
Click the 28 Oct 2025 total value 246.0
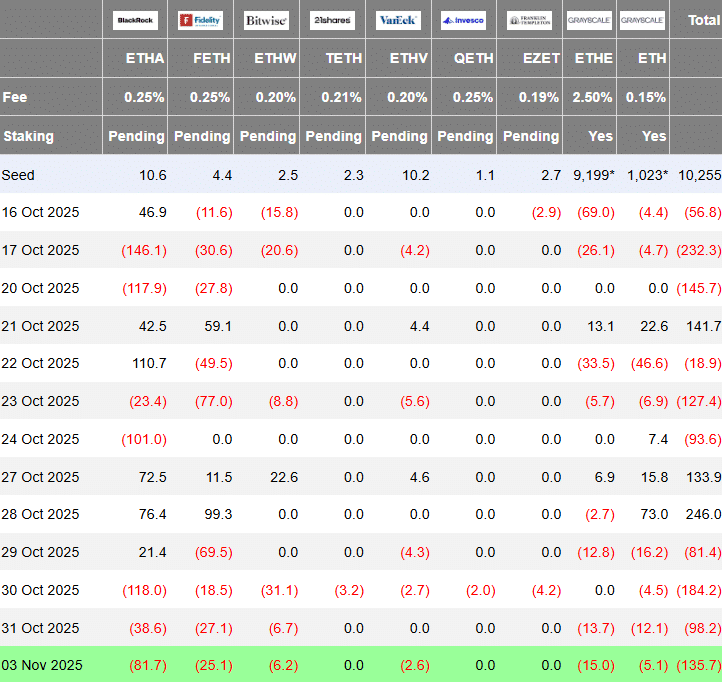(703, 514)
